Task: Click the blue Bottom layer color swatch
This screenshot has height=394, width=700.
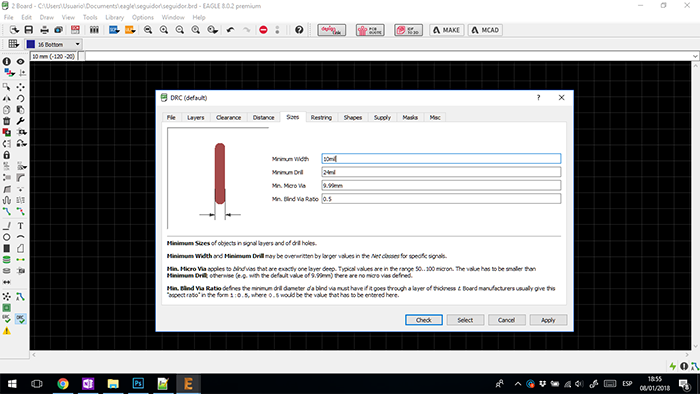Action: pos(31,44)
